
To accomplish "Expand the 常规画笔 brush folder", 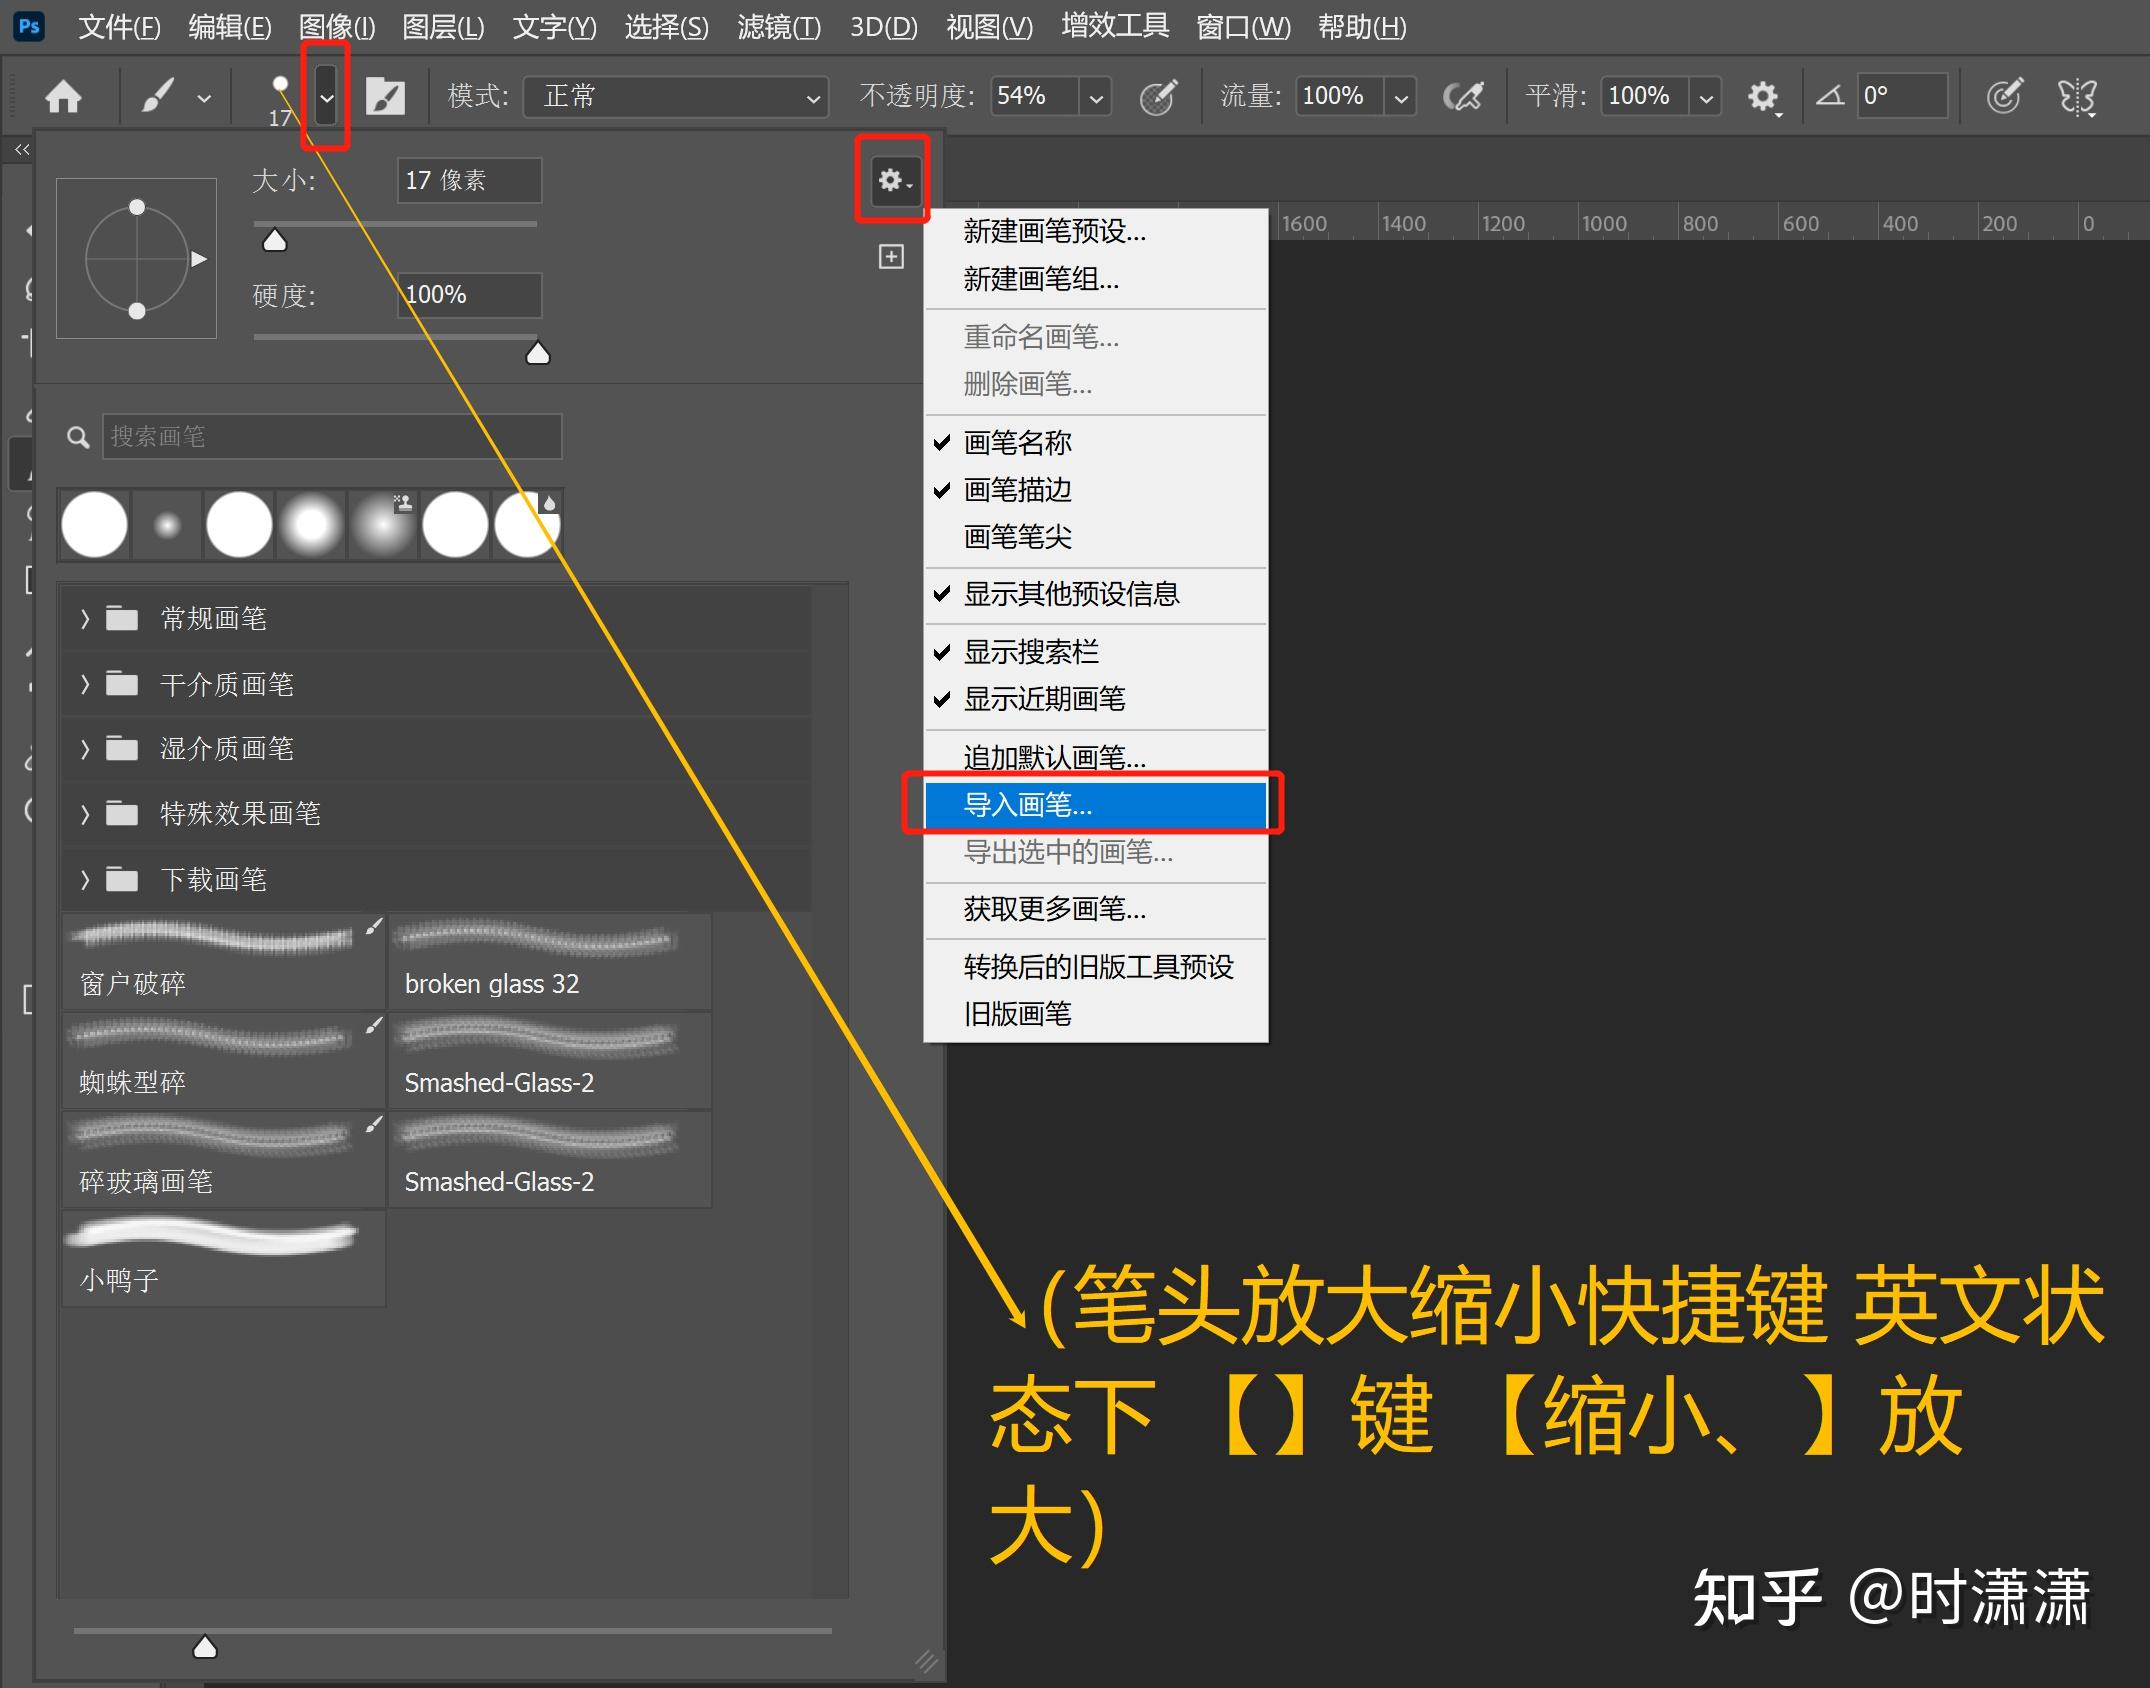I will [212, 617].
